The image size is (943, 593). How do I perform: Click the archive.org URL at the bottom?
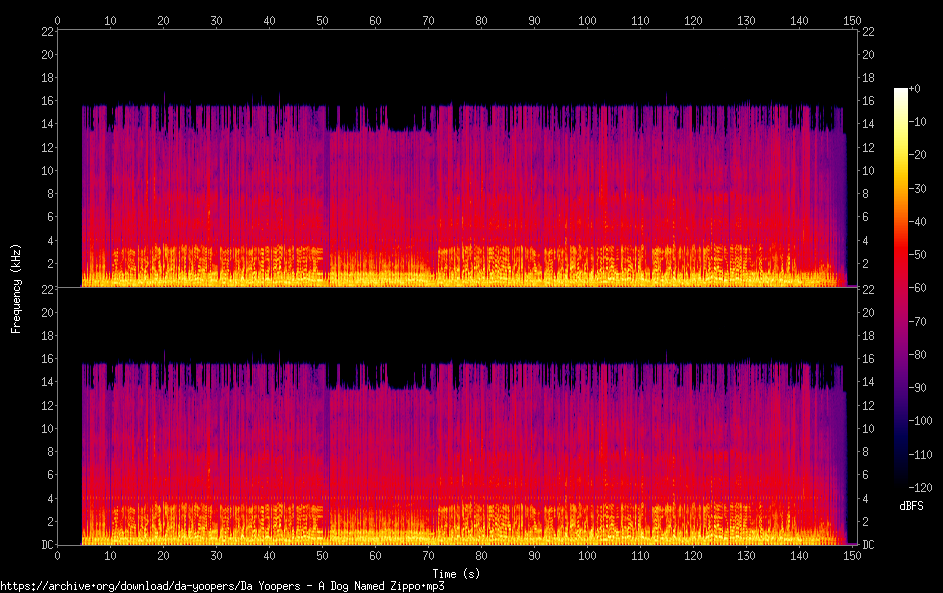[222, 586]
